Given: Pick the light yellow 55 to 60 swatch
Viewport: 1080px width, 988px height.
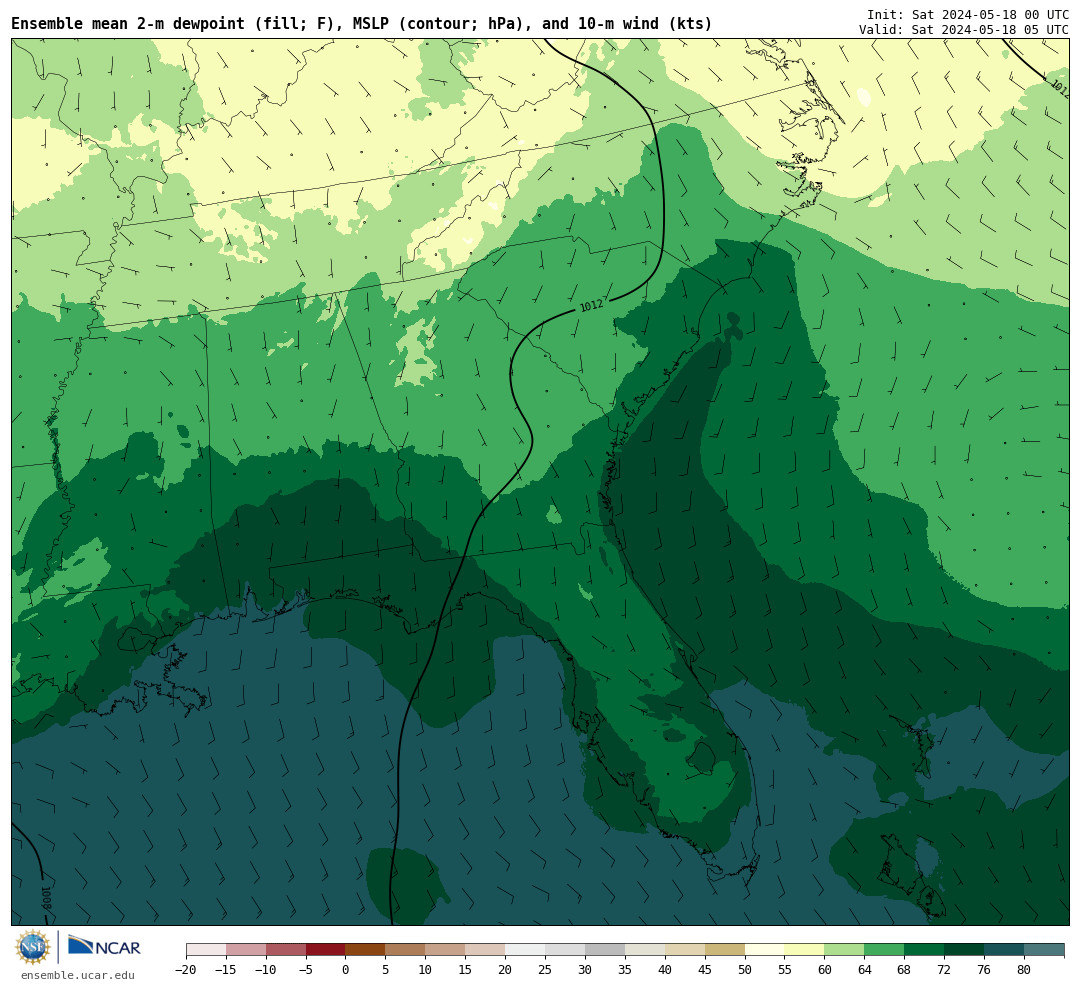Looking at the screenshot, I should pos(805,950).
